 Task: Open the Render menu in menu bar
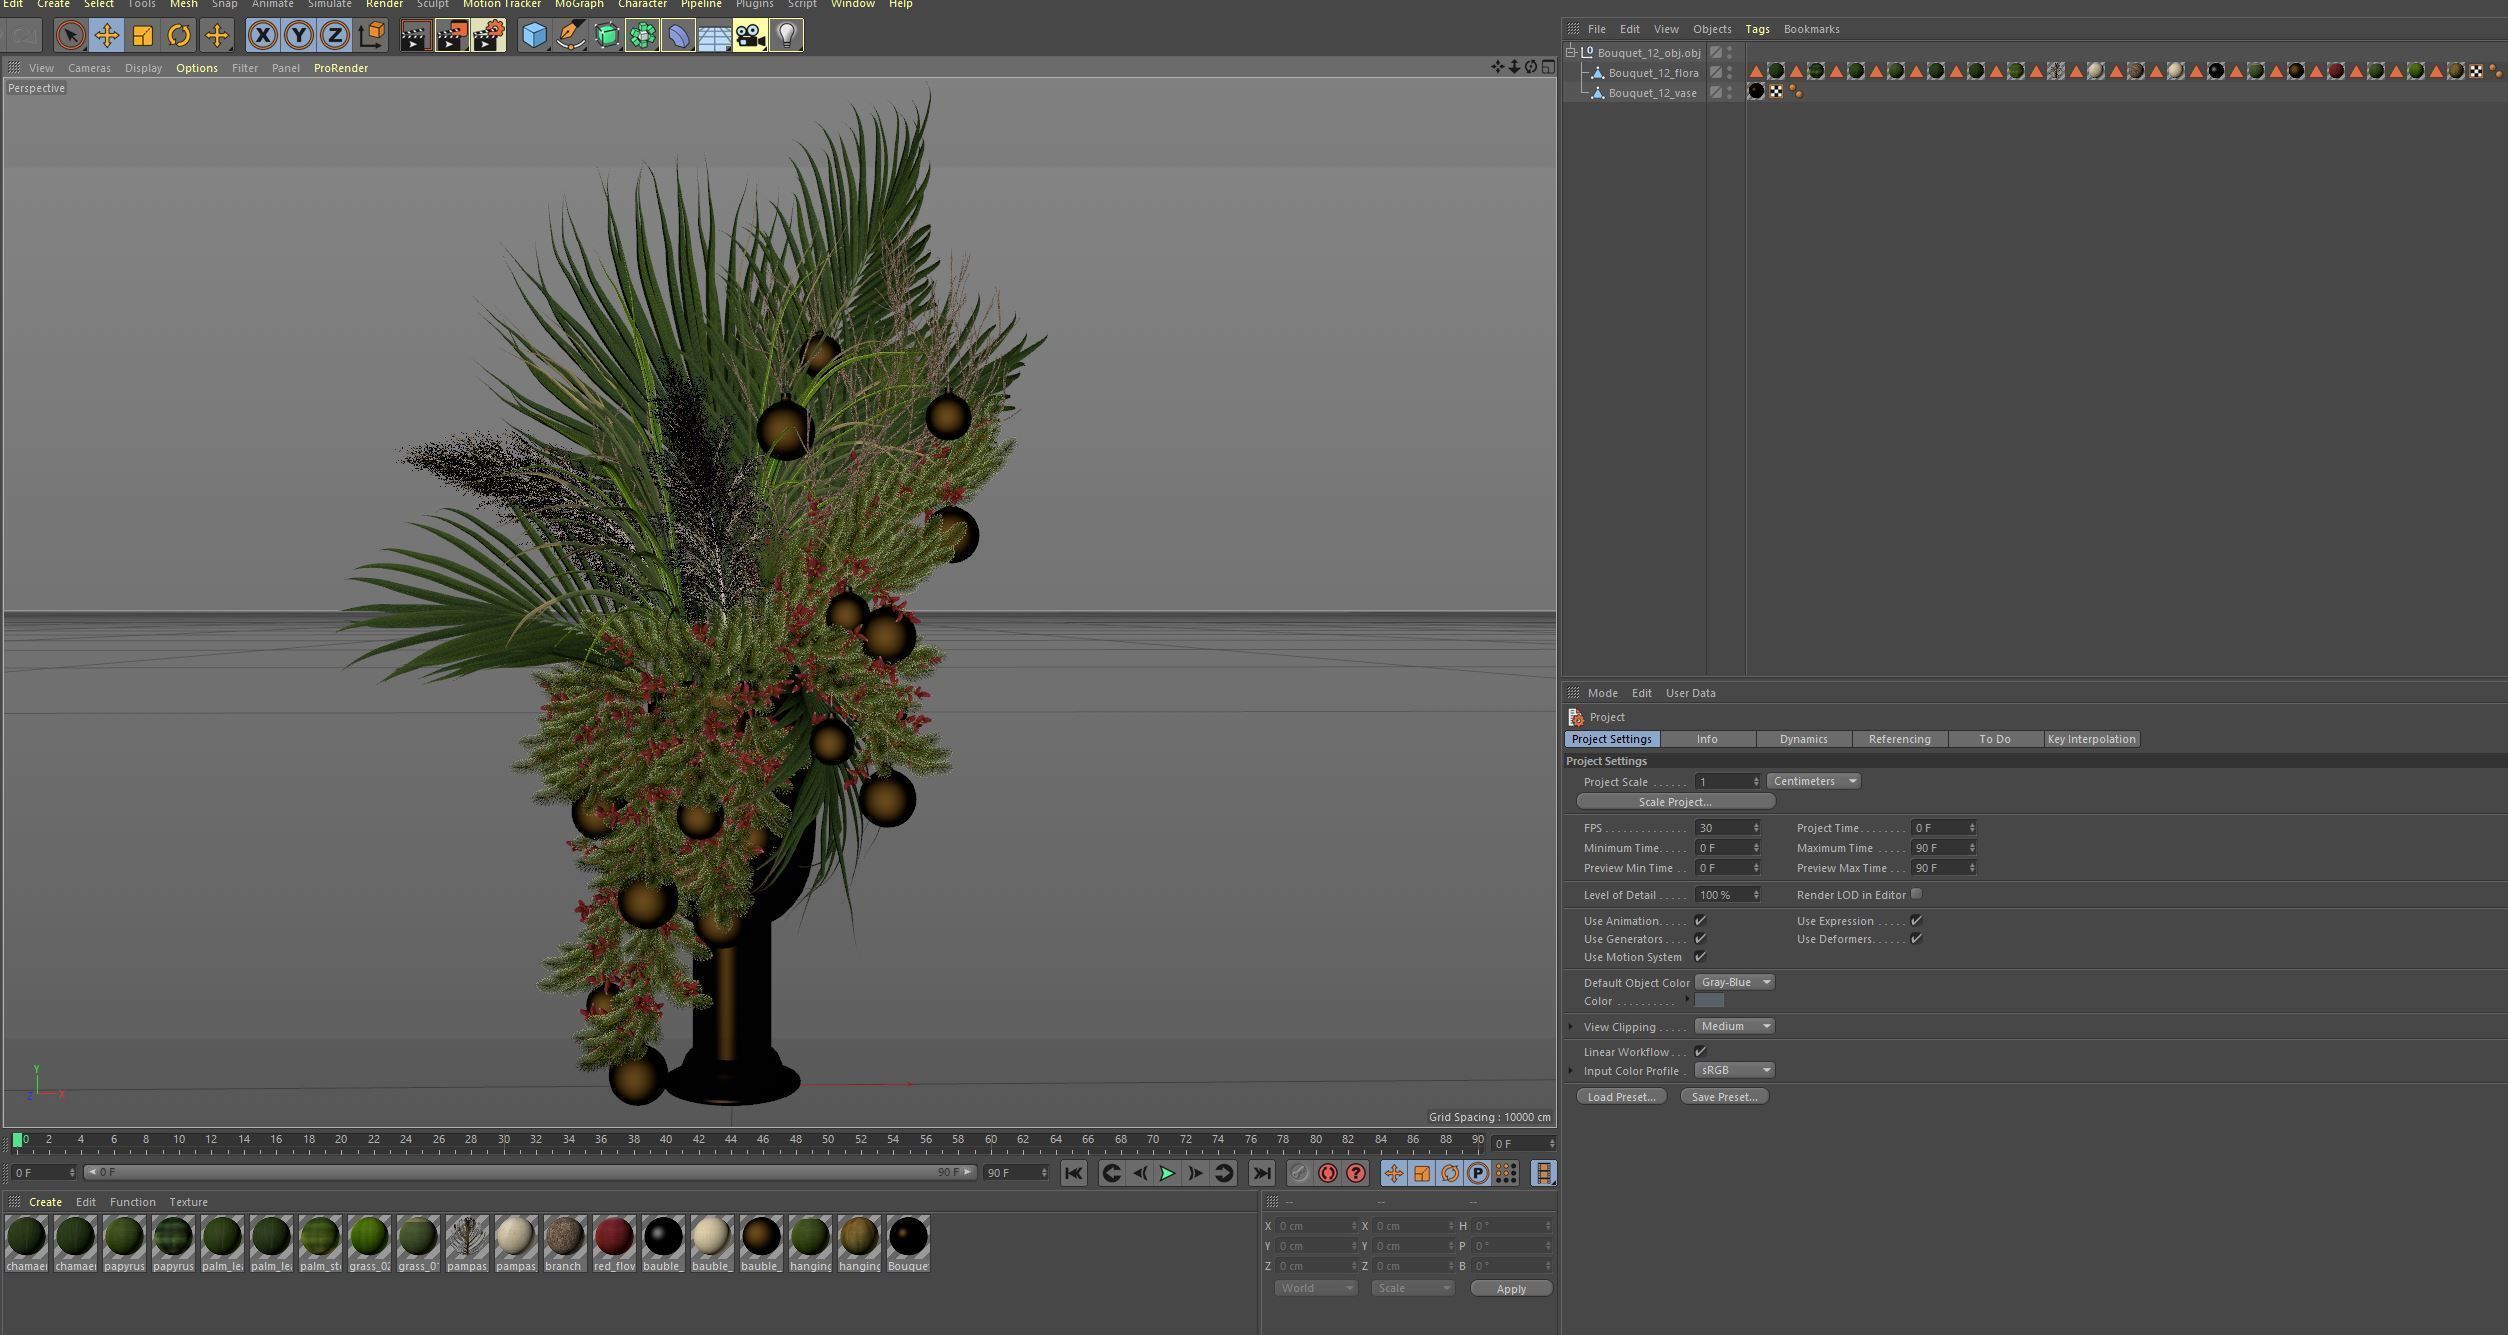click(384, 5)
